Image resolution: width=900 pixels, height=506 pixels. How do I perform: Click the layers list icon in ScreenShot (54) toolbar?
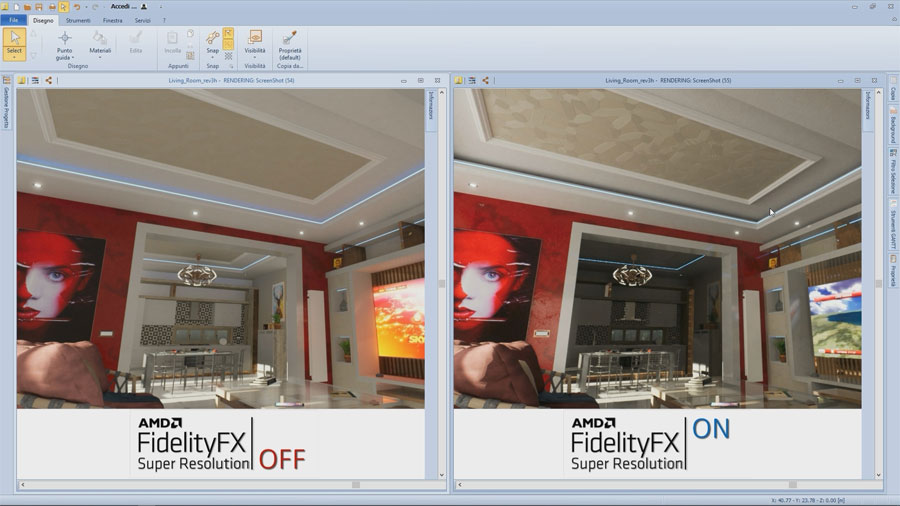35,80
